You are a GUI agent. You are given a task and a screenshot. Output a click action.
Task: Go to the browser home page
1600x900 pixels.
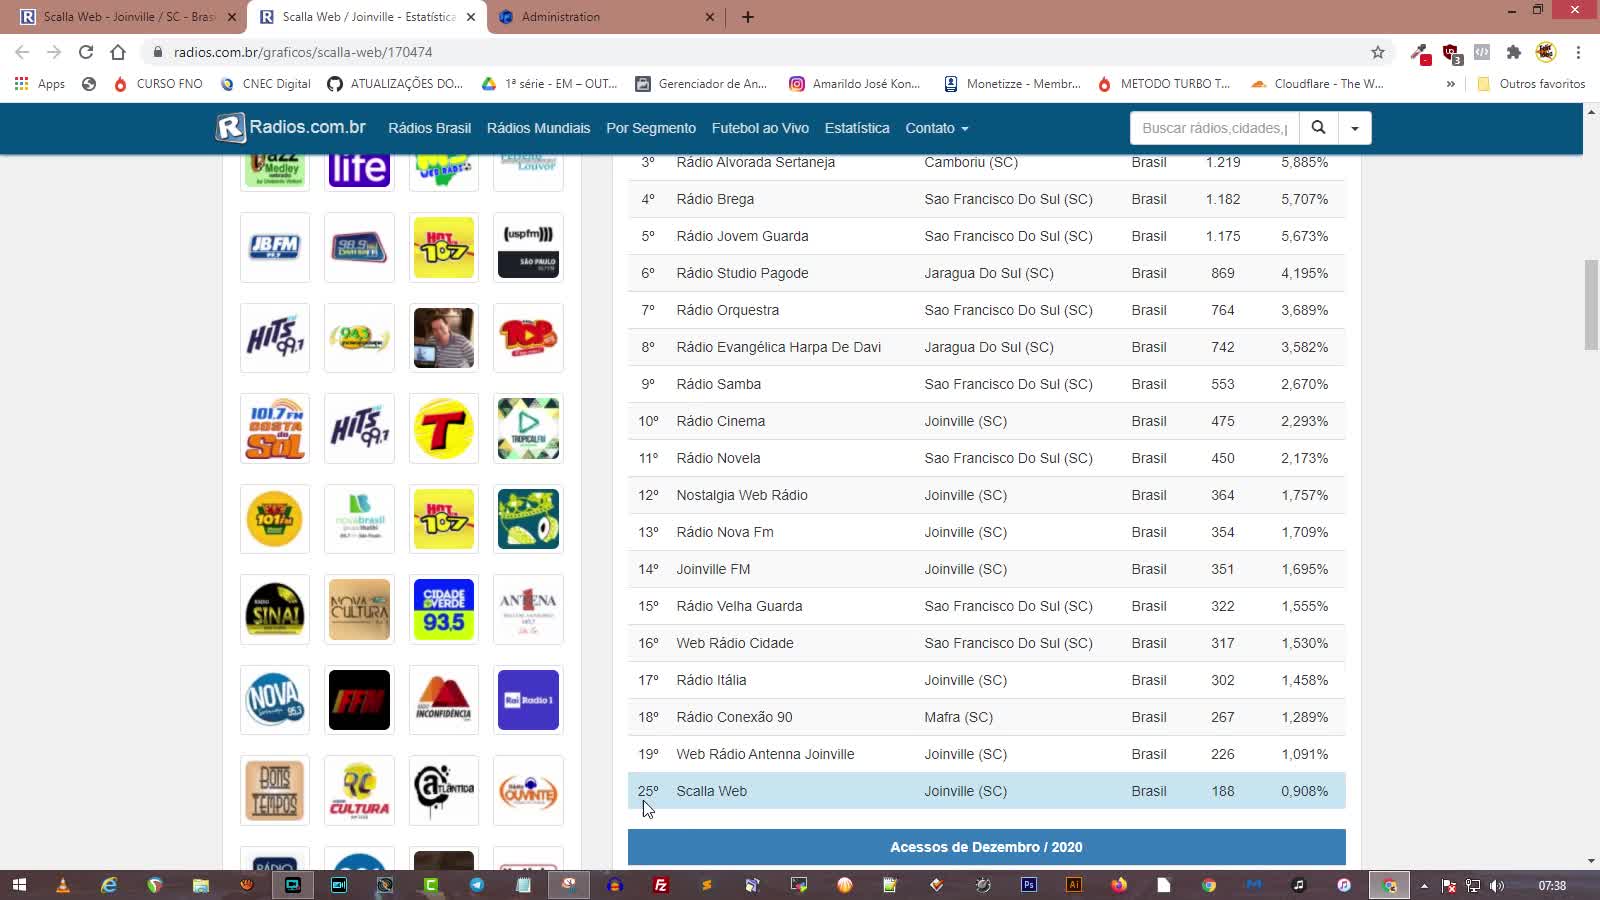click(x=118, y=52)
